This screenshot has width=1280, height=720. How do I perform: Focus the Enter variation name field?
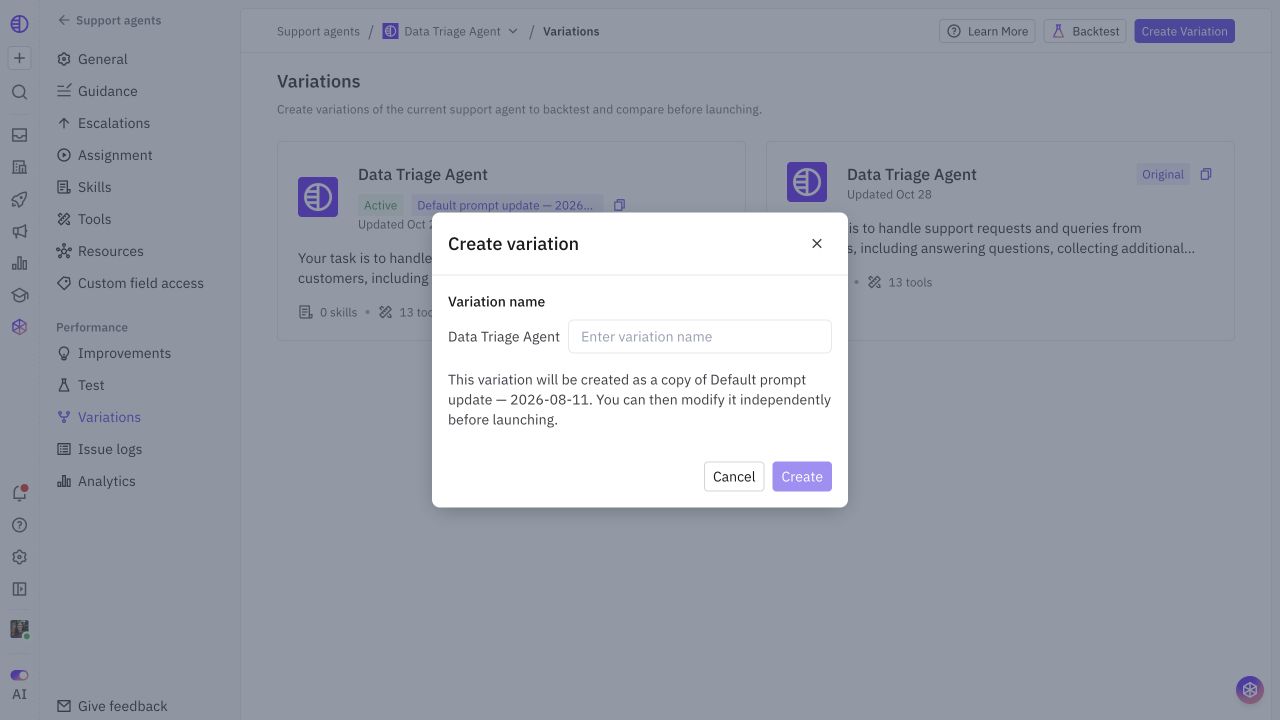click(700, 336)
